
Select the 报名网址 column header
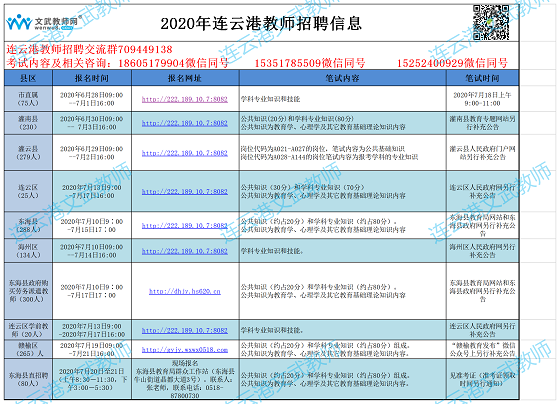[x=185, y=78]
